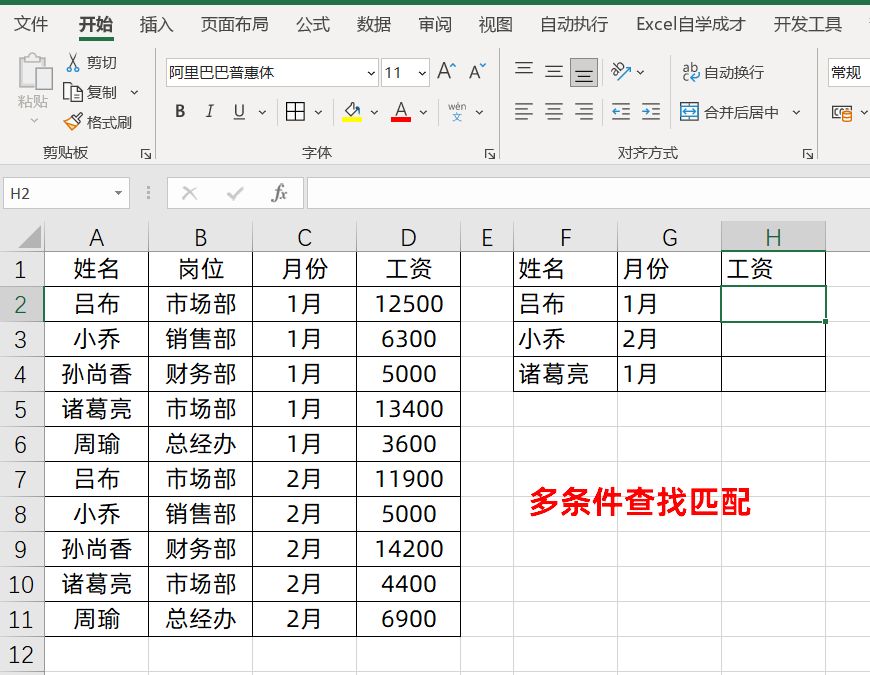
Task: Open the font (字体) dialog launcher
Action: click(489, 154)
